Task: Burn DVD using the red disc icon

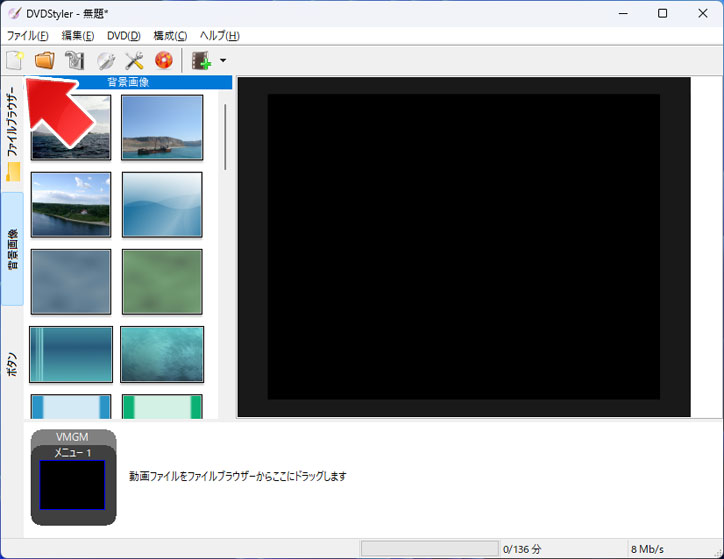Action: (x=164, y=60)
